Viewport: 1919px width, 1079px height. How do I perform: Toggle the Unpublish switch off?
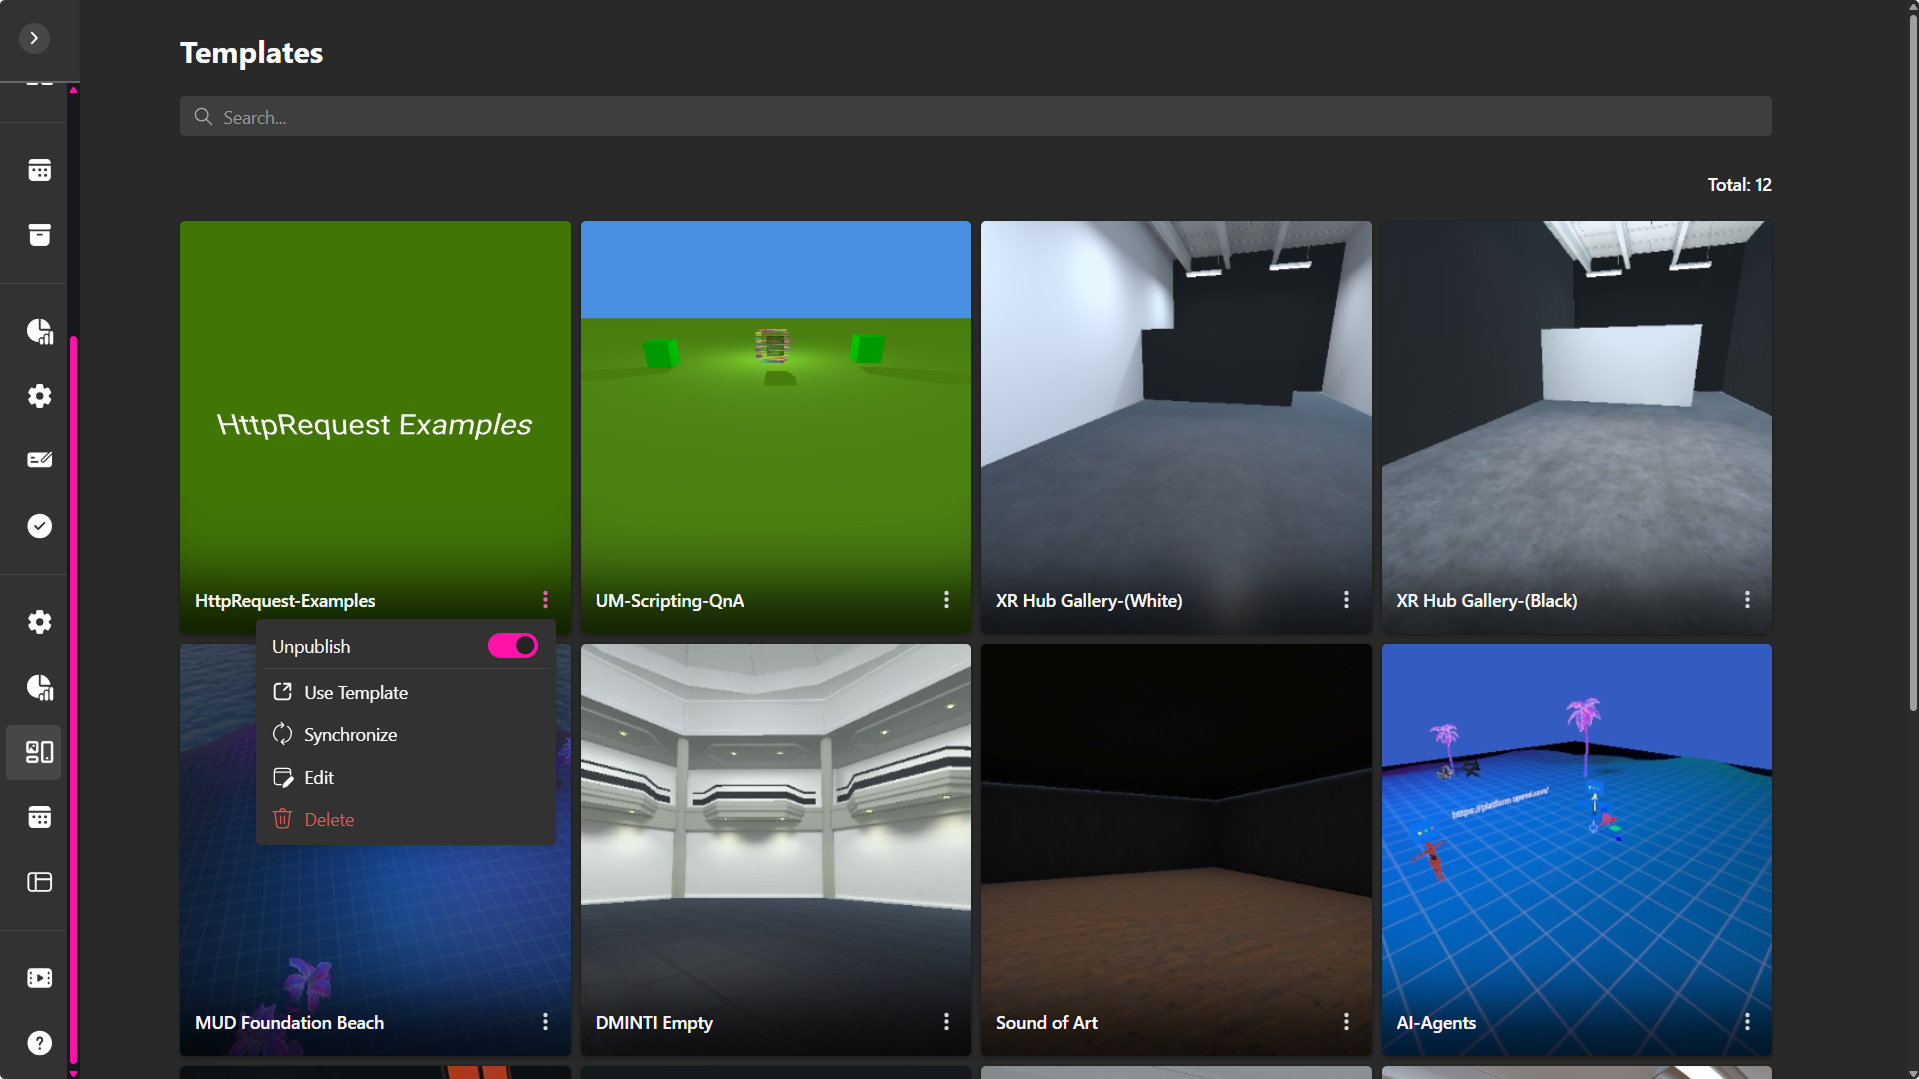(x=512, y=646)
